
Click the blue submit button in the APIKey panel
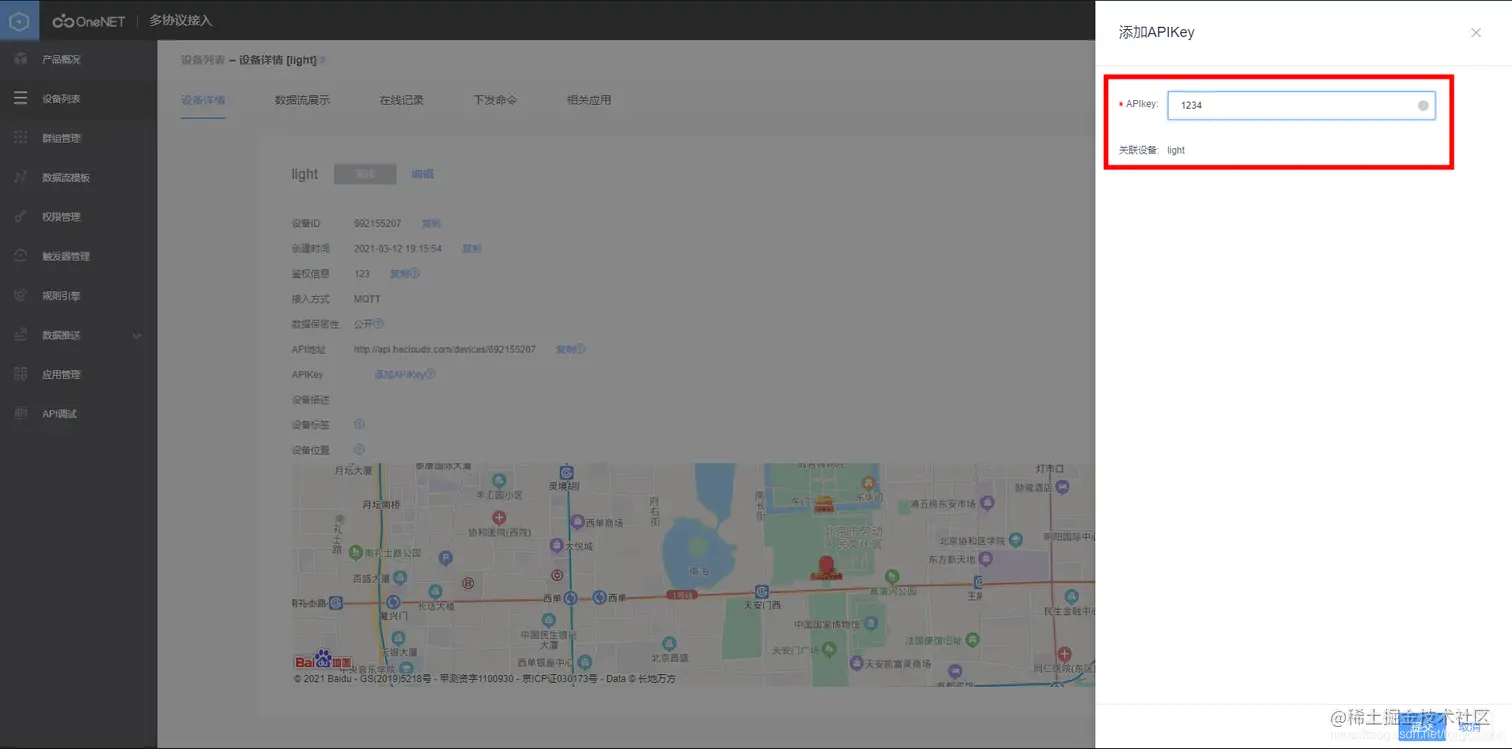point(1422,727)
